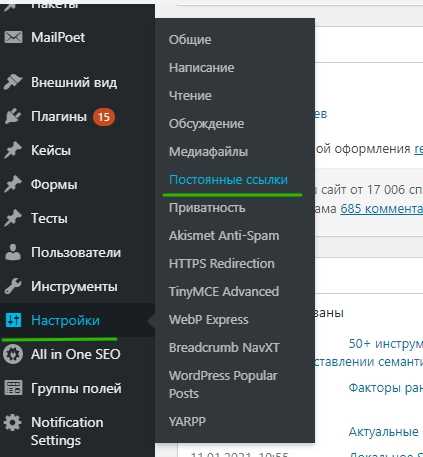Screen dimensions: 423x457
Task: Click the plugins update badge 15
Action: 104,117
